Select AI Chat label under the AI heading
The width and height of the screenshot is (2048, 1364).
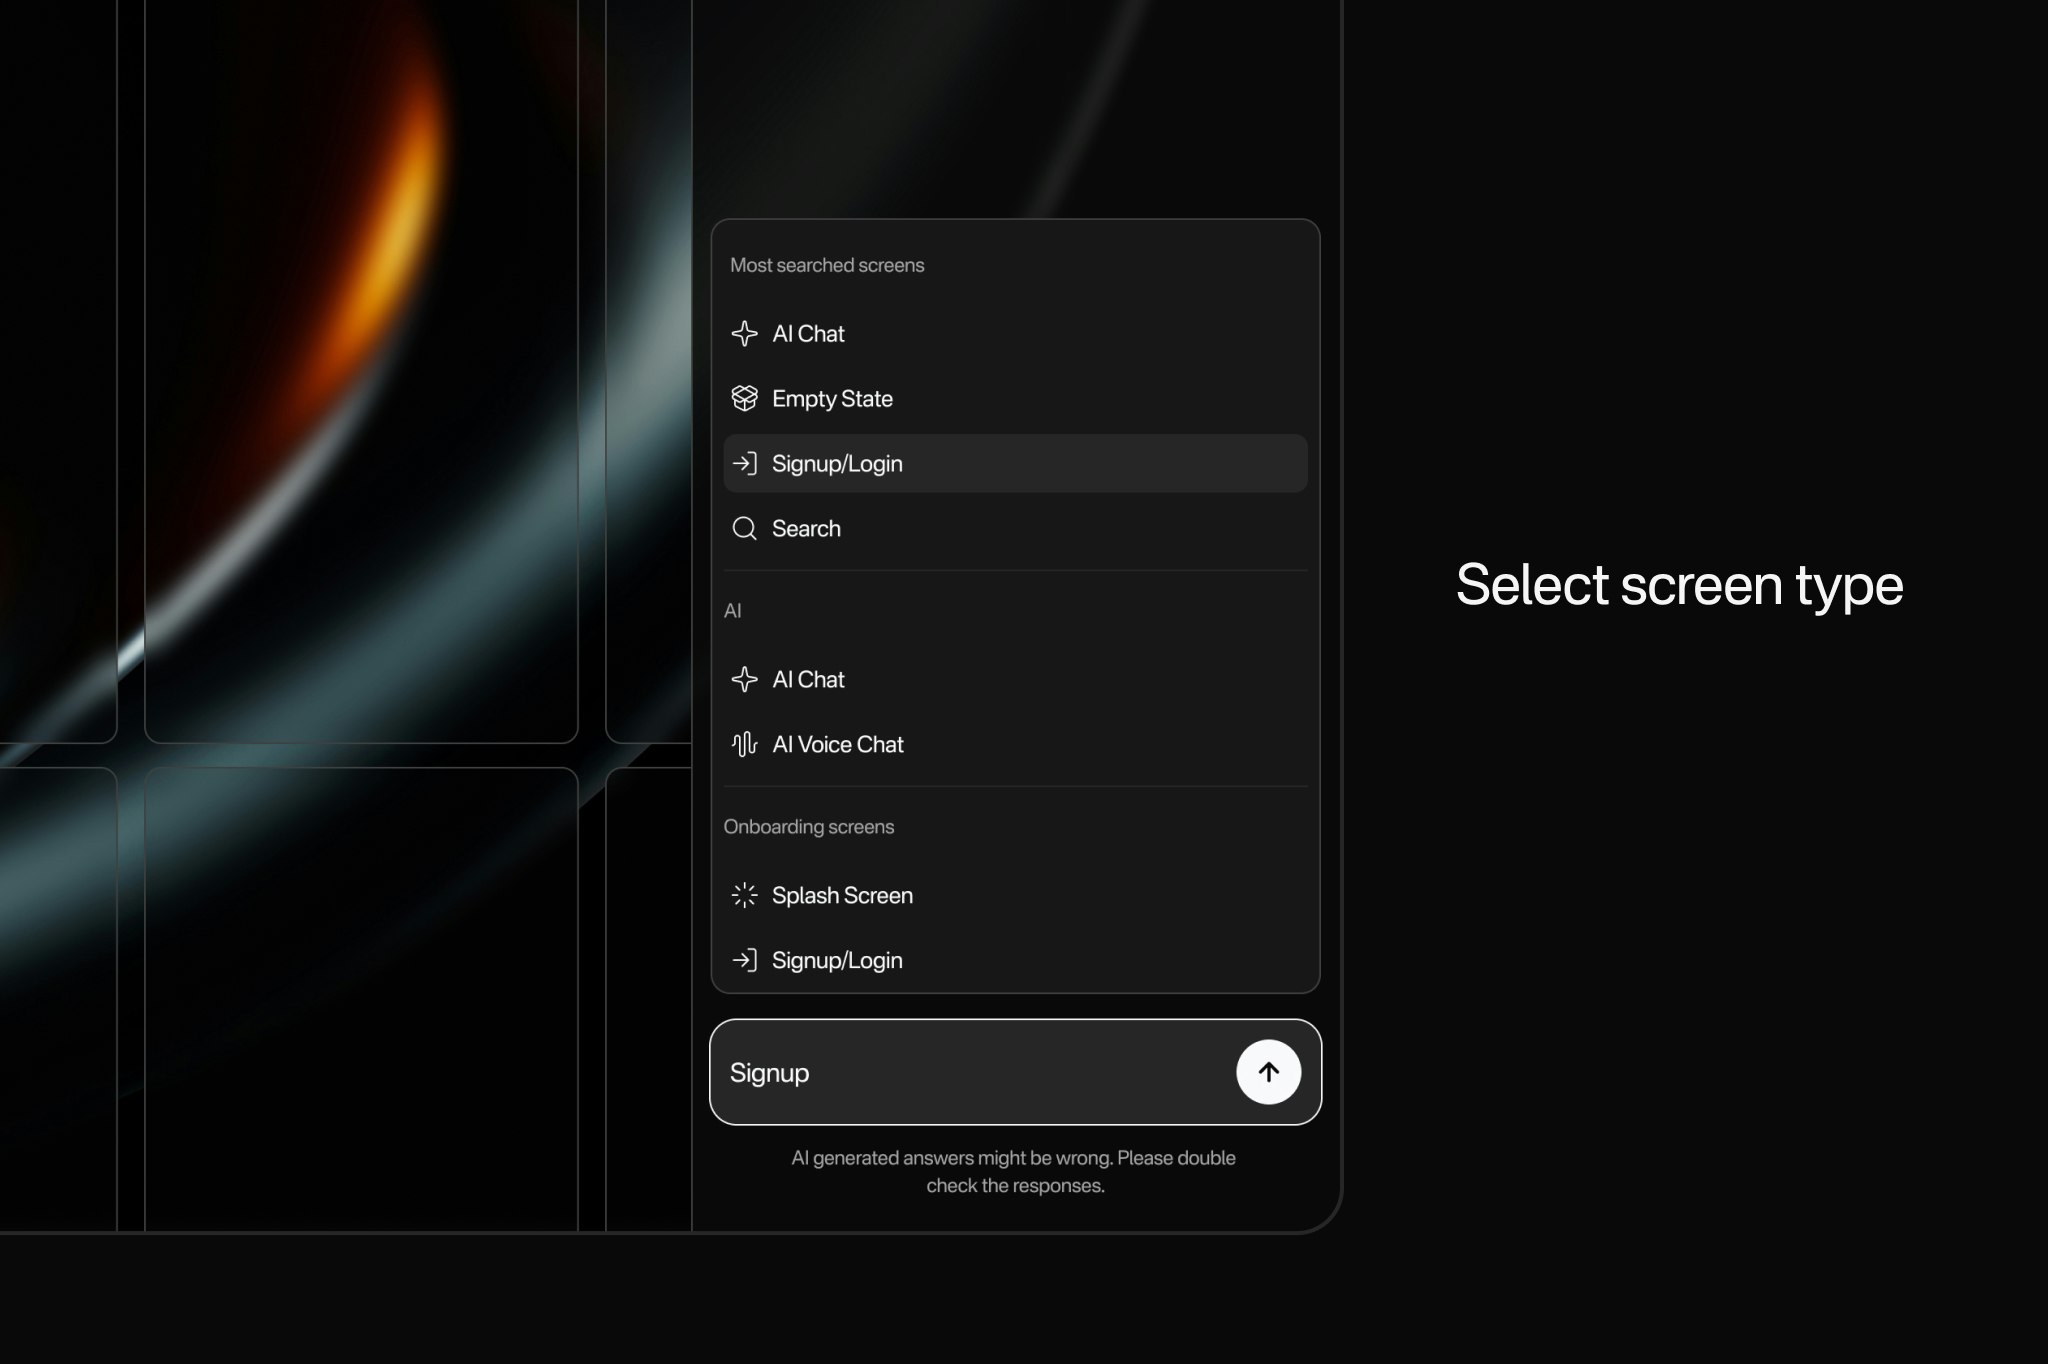(x=808, y=680)
